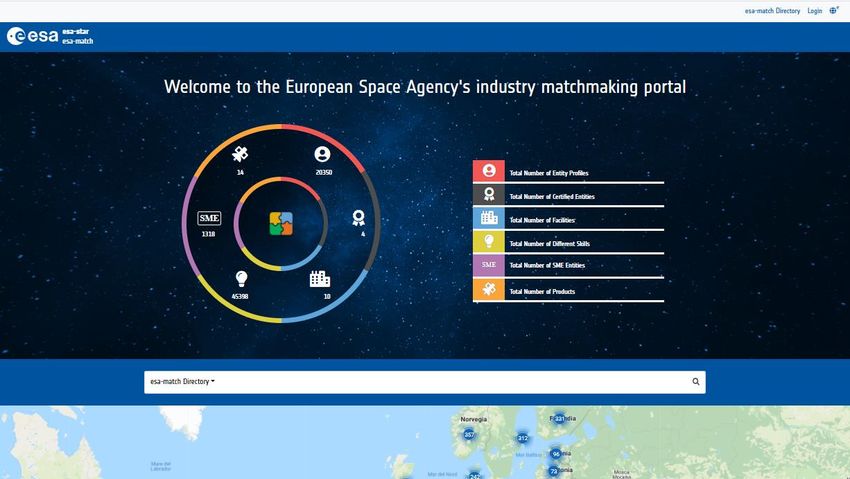Click the satellite products icon in the circle
The width and height of the screenshot is (850, 479).
pyautogui.click(x=240, y=154)
